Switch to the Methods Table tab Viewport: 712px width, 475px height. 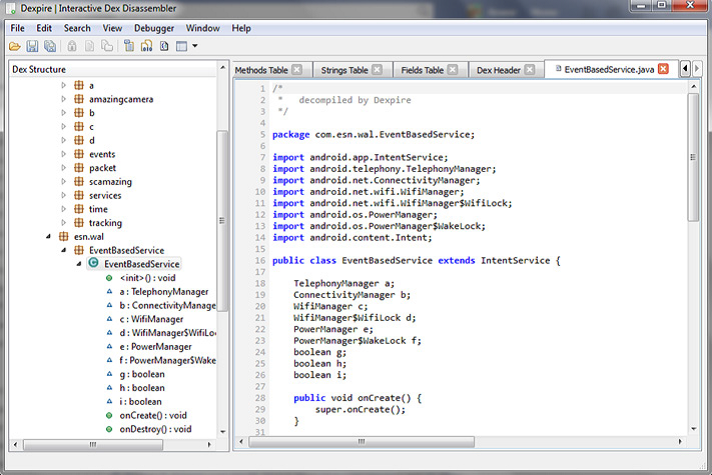click(262, 70)
